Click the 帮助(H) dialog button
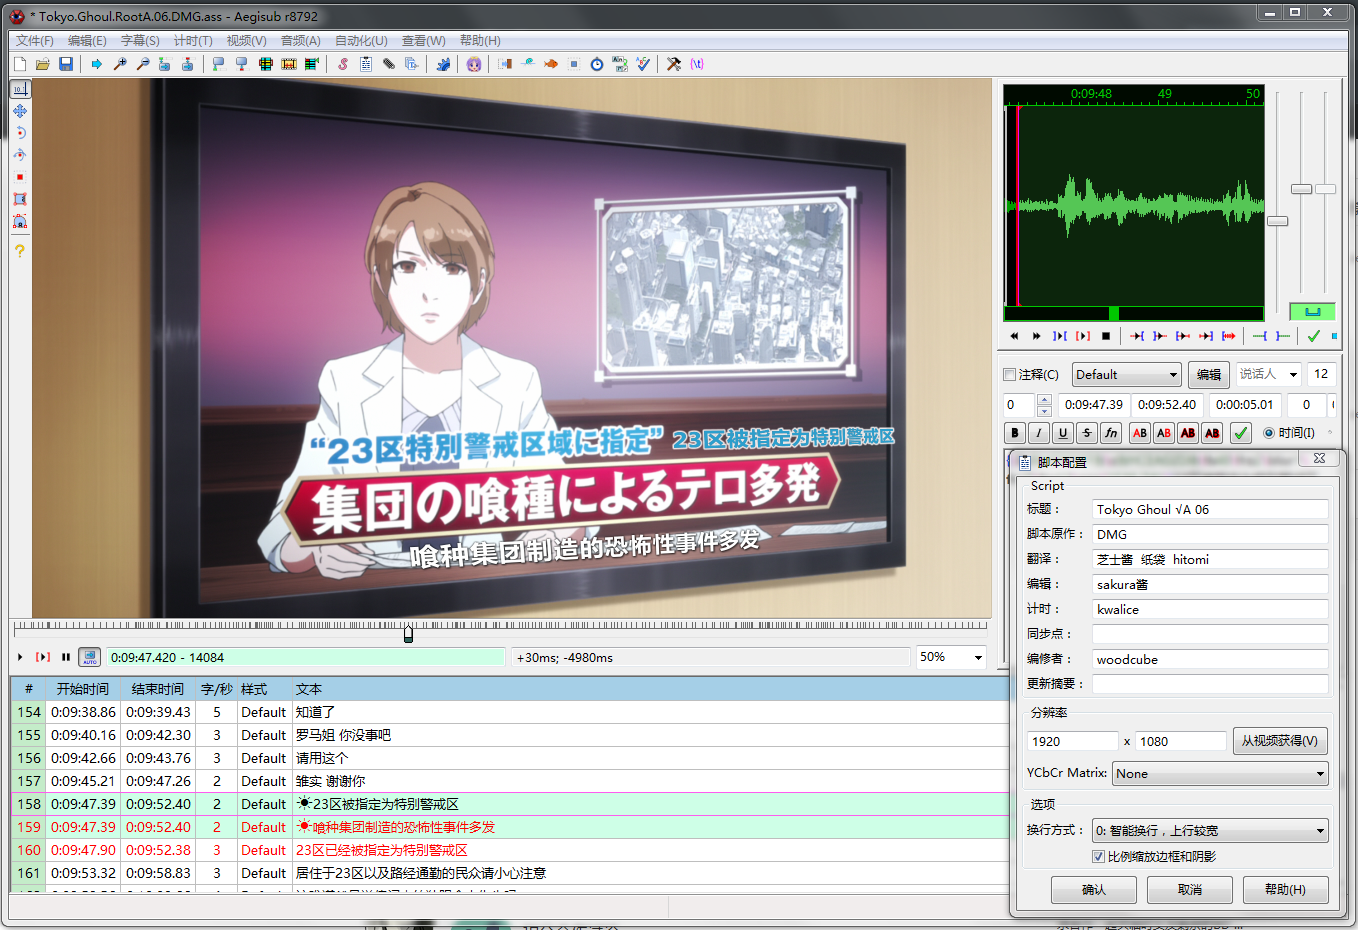Viewport: 1358px width, 930px height. [x=1286, y=890]
